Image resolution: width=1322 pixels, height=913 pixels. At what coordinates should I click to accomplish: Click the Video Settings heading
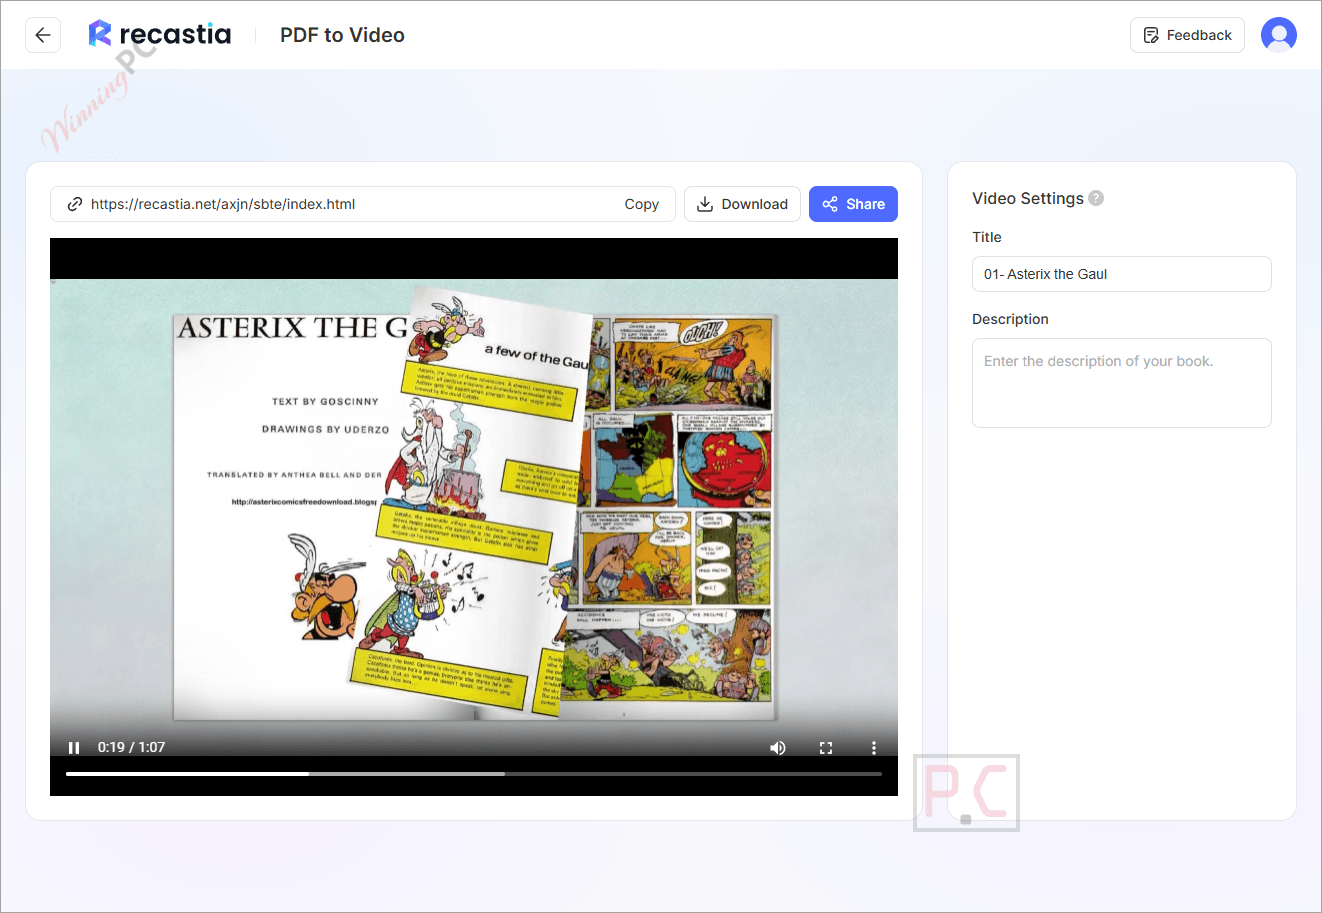tap(1028, 198)
